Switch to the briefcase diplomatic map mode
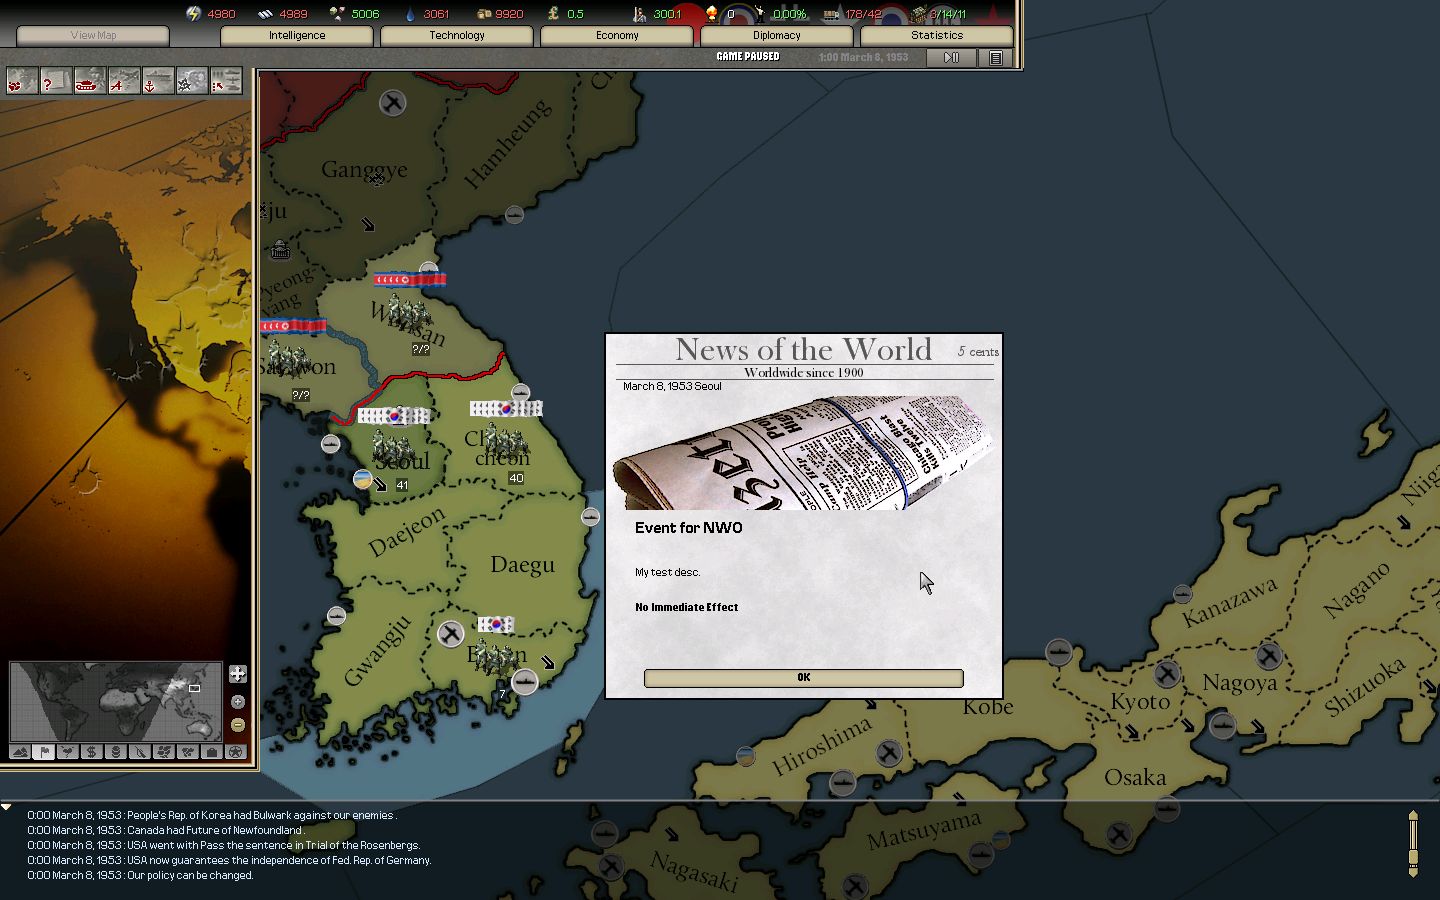This screenshot has height=900, width=1440. coord(212,752)
